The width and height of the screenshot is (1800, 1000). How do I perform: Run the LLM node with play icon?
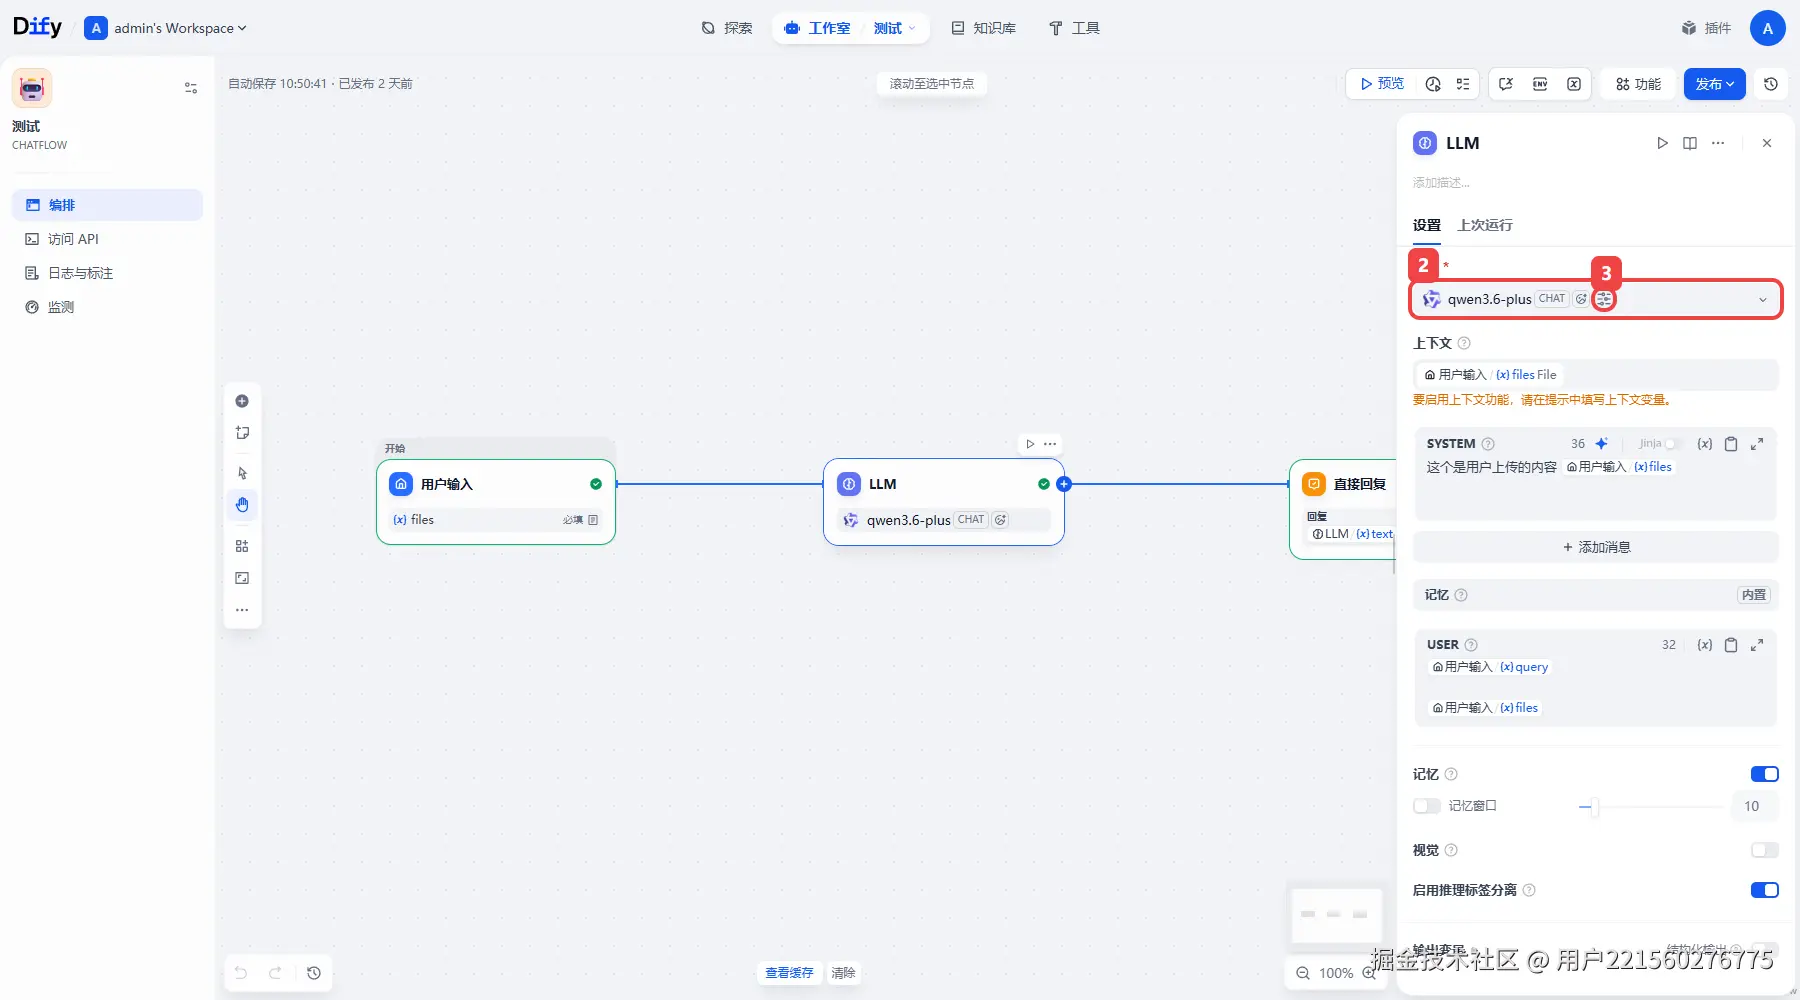[1662, 143]
